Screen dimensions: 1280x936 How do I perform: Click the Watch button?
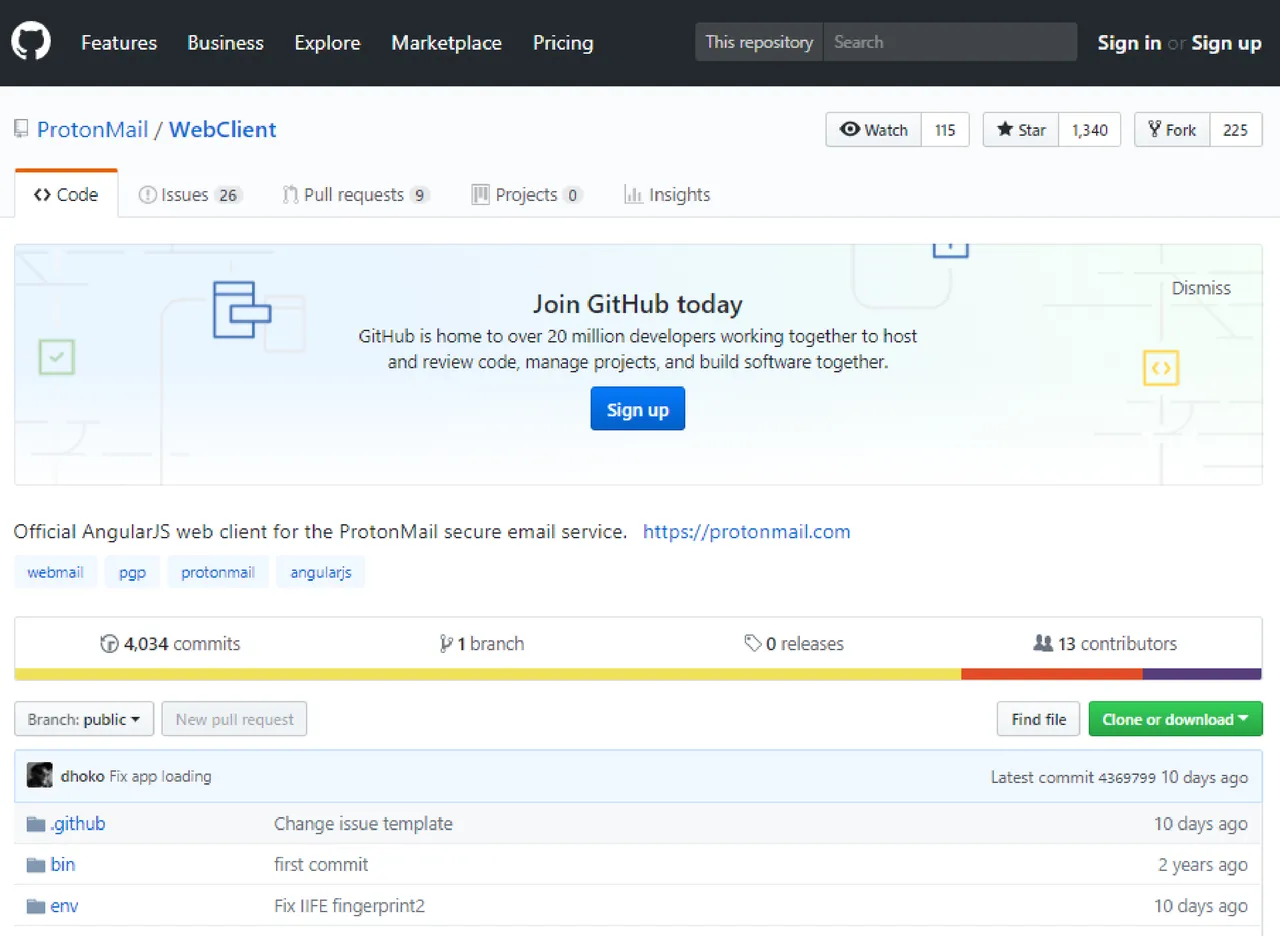coord(874,130)
